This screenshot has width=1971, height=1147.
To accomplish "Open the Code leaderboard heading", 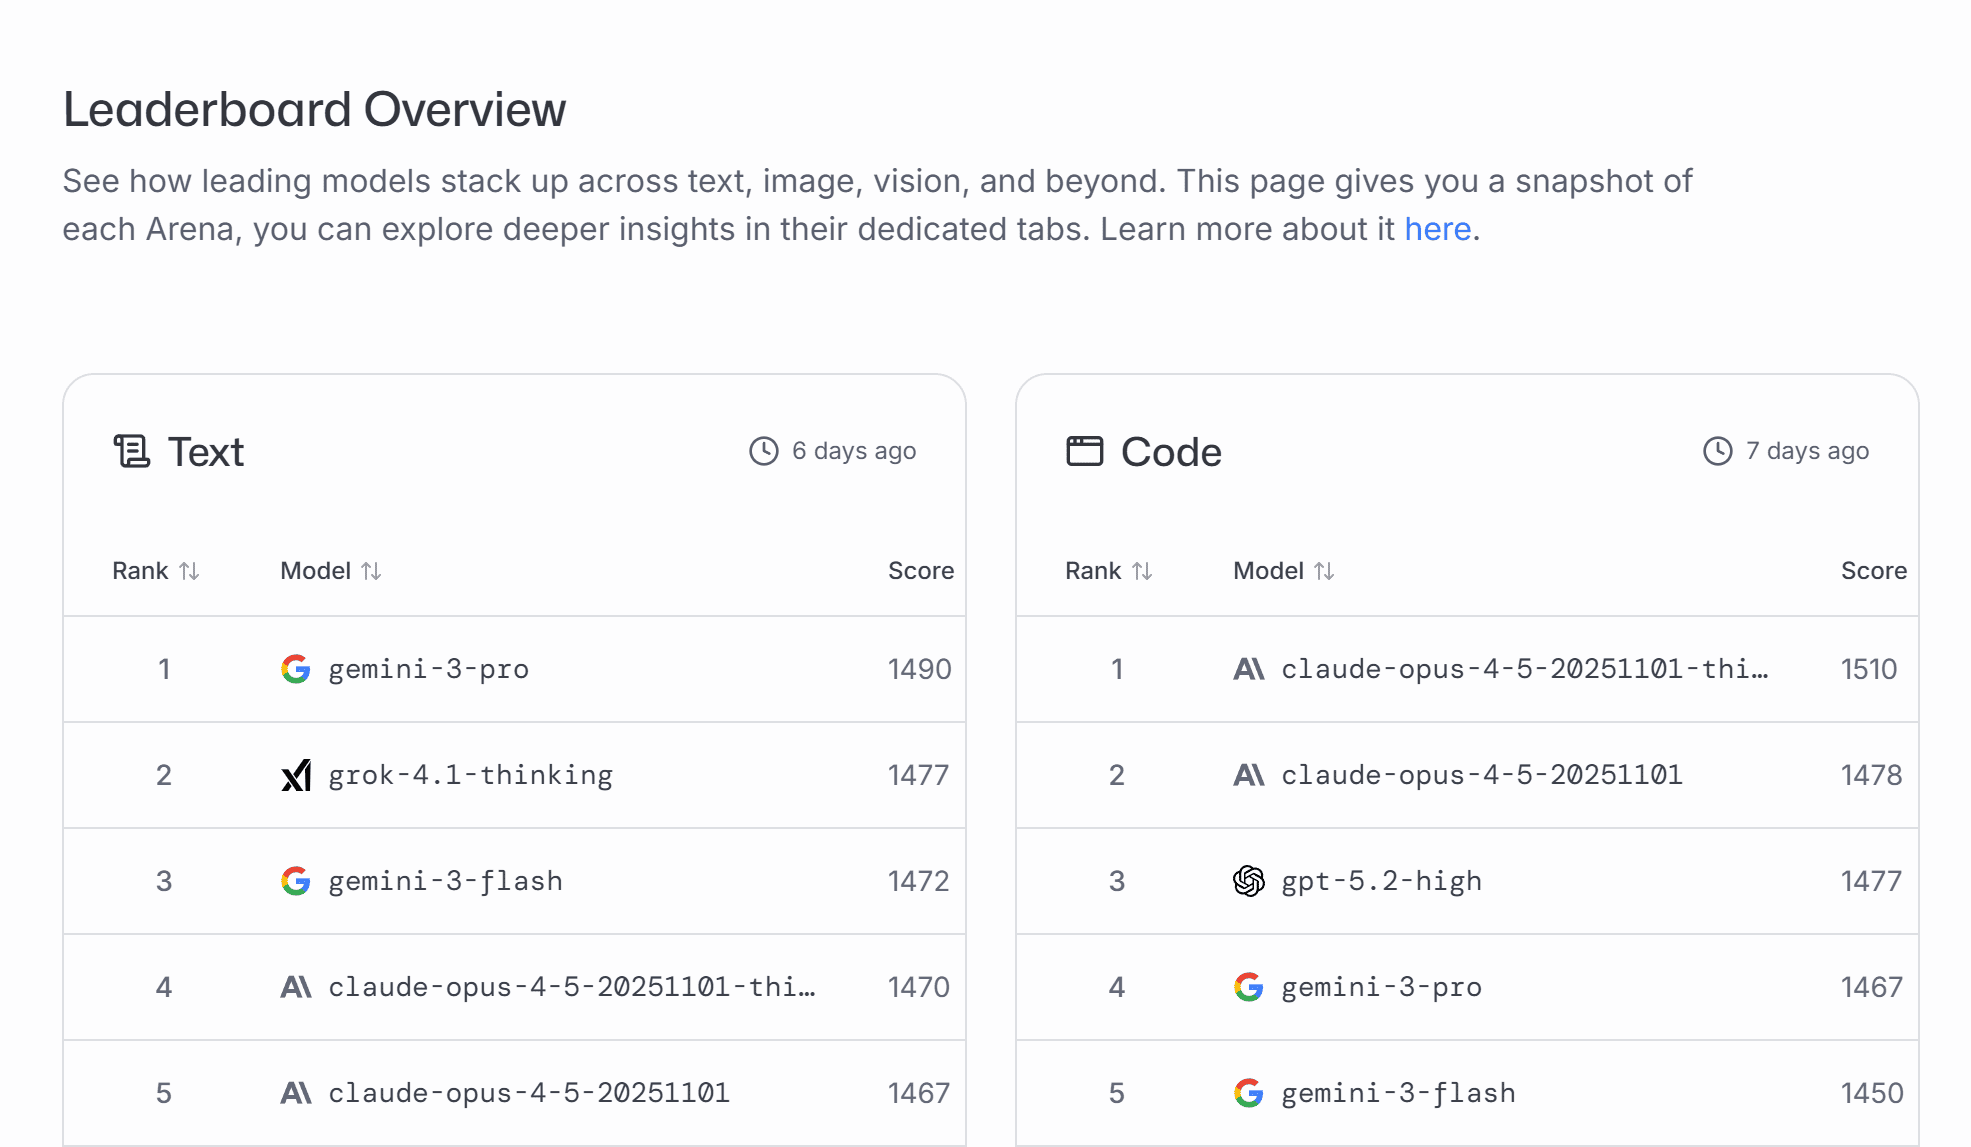I will click(x=1171, y=452).
